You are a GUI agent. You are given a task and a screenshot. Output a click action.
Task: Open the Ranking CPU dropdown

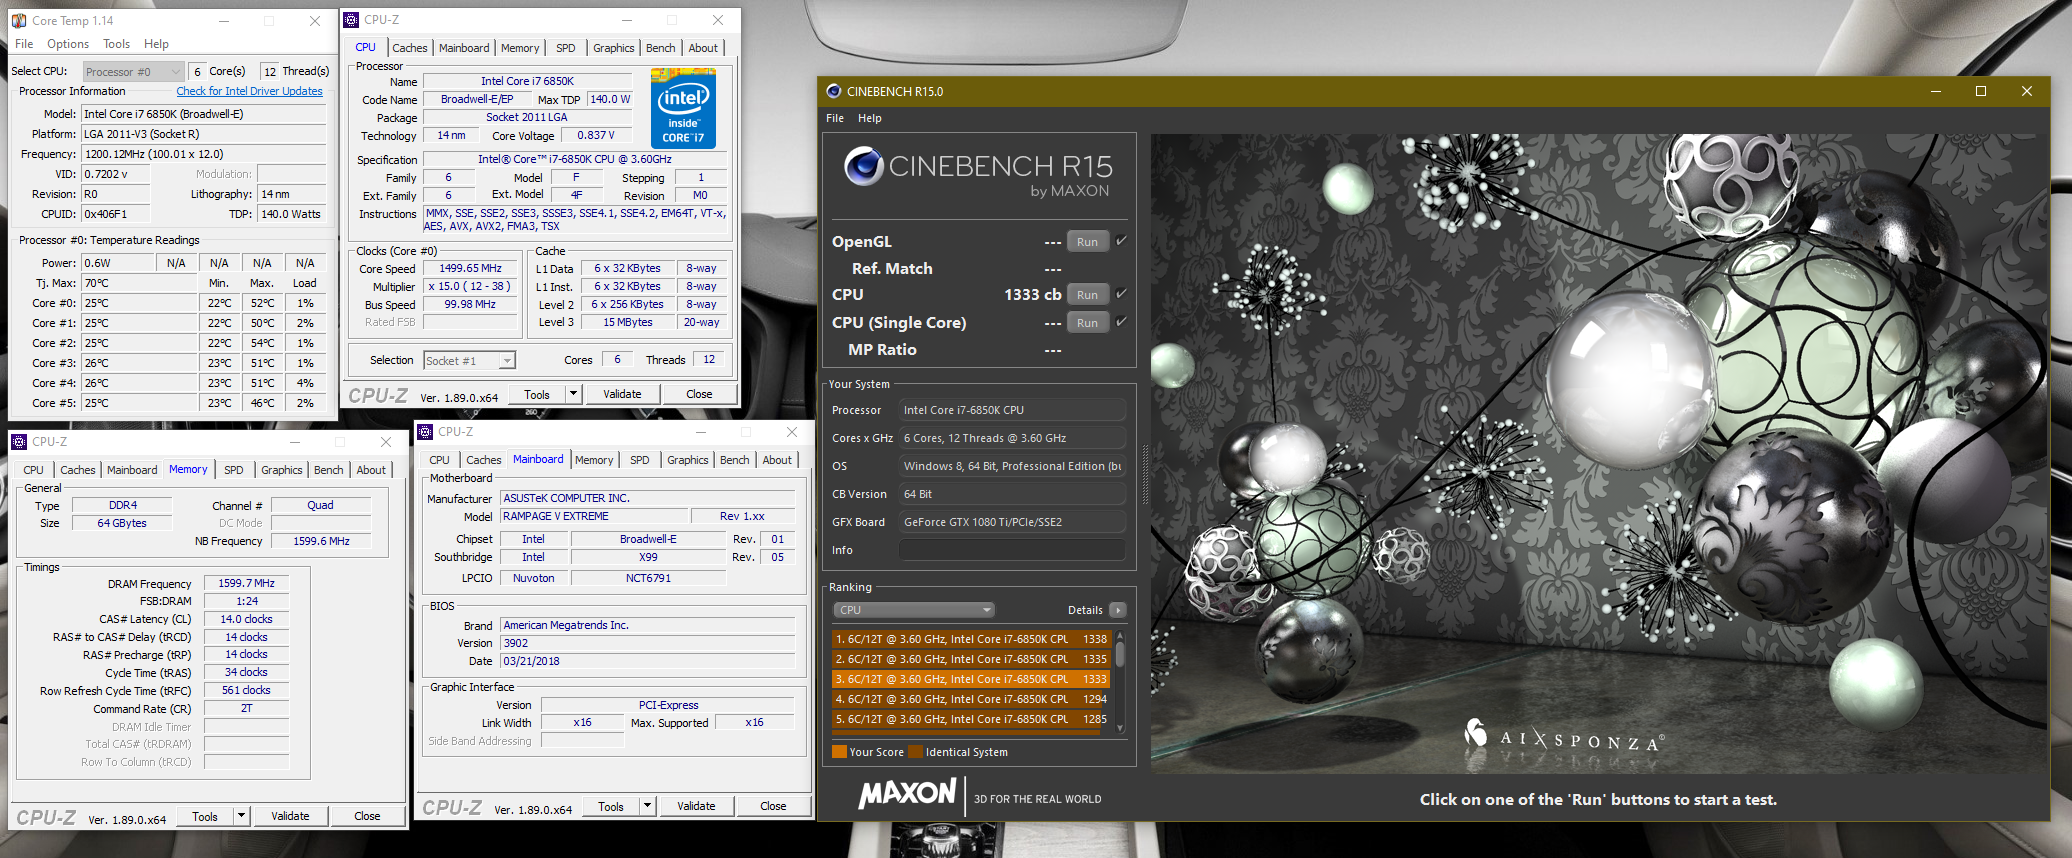914,610
